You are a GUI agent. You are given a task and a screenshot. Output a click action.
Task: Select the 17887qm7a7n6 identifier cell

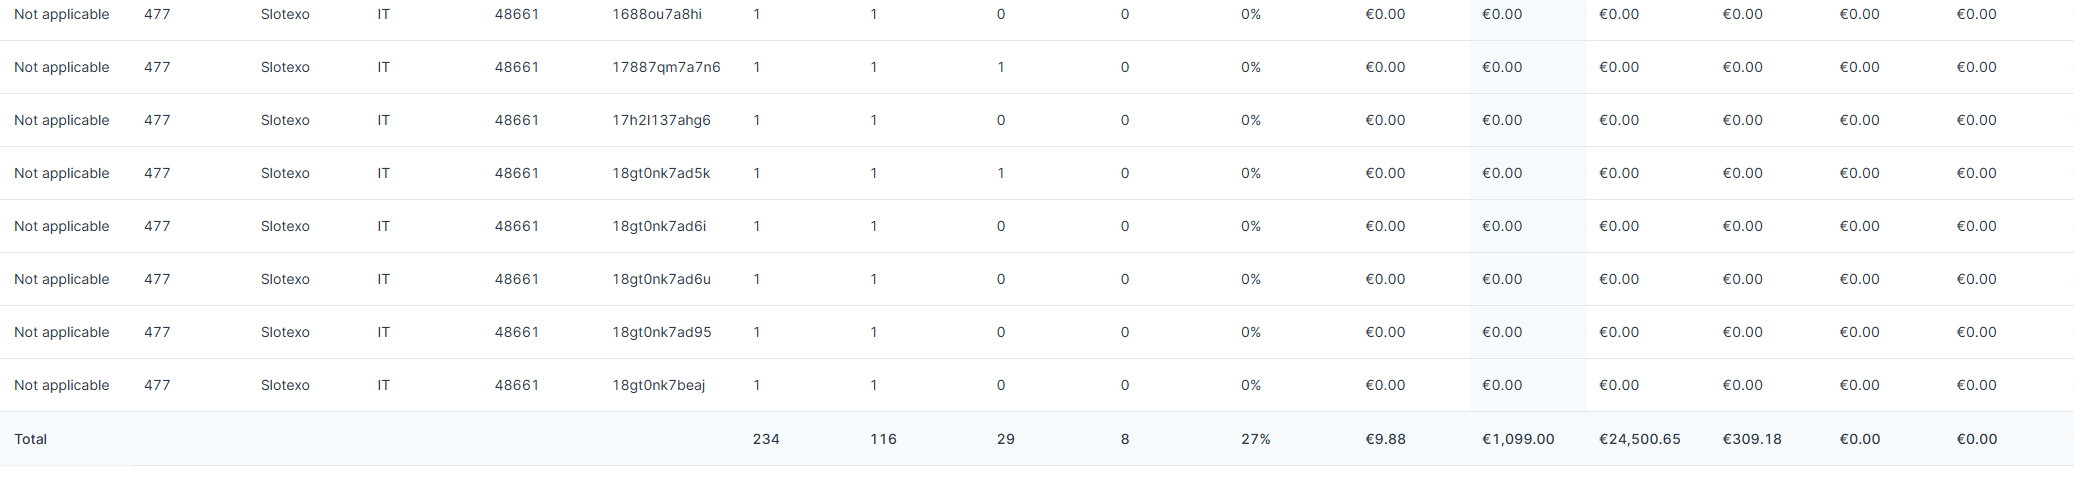(666, 67)
